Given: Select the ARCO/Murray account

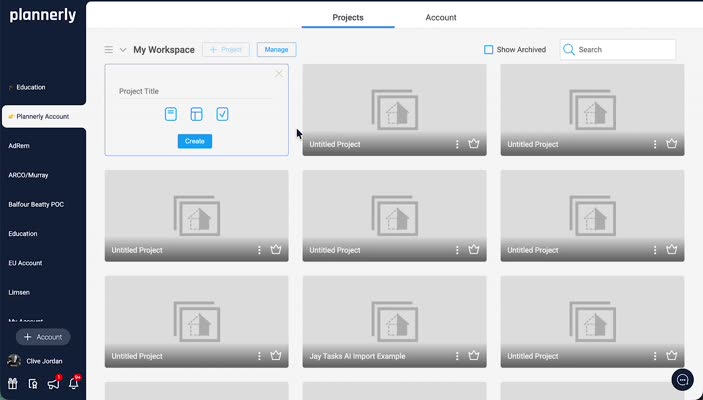Looking at the screenshot, I should click(28, 175).
